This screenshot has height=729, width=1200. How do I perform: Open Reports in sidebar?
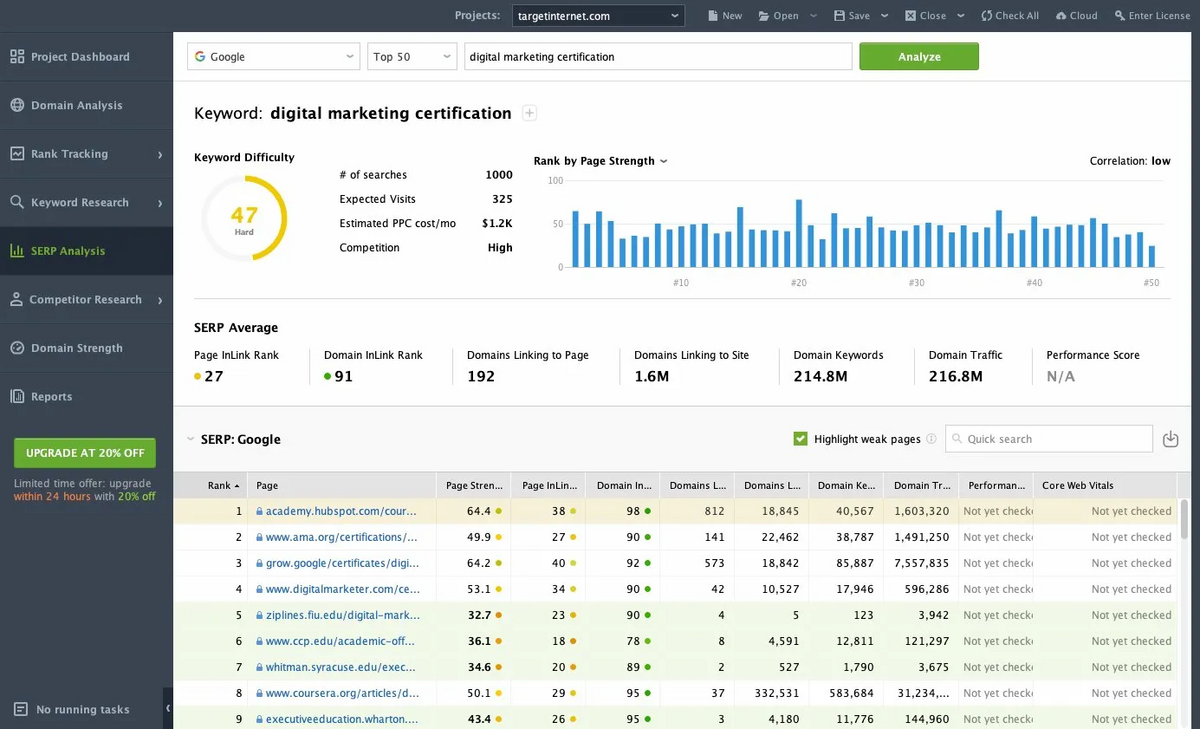coord(86,396)
